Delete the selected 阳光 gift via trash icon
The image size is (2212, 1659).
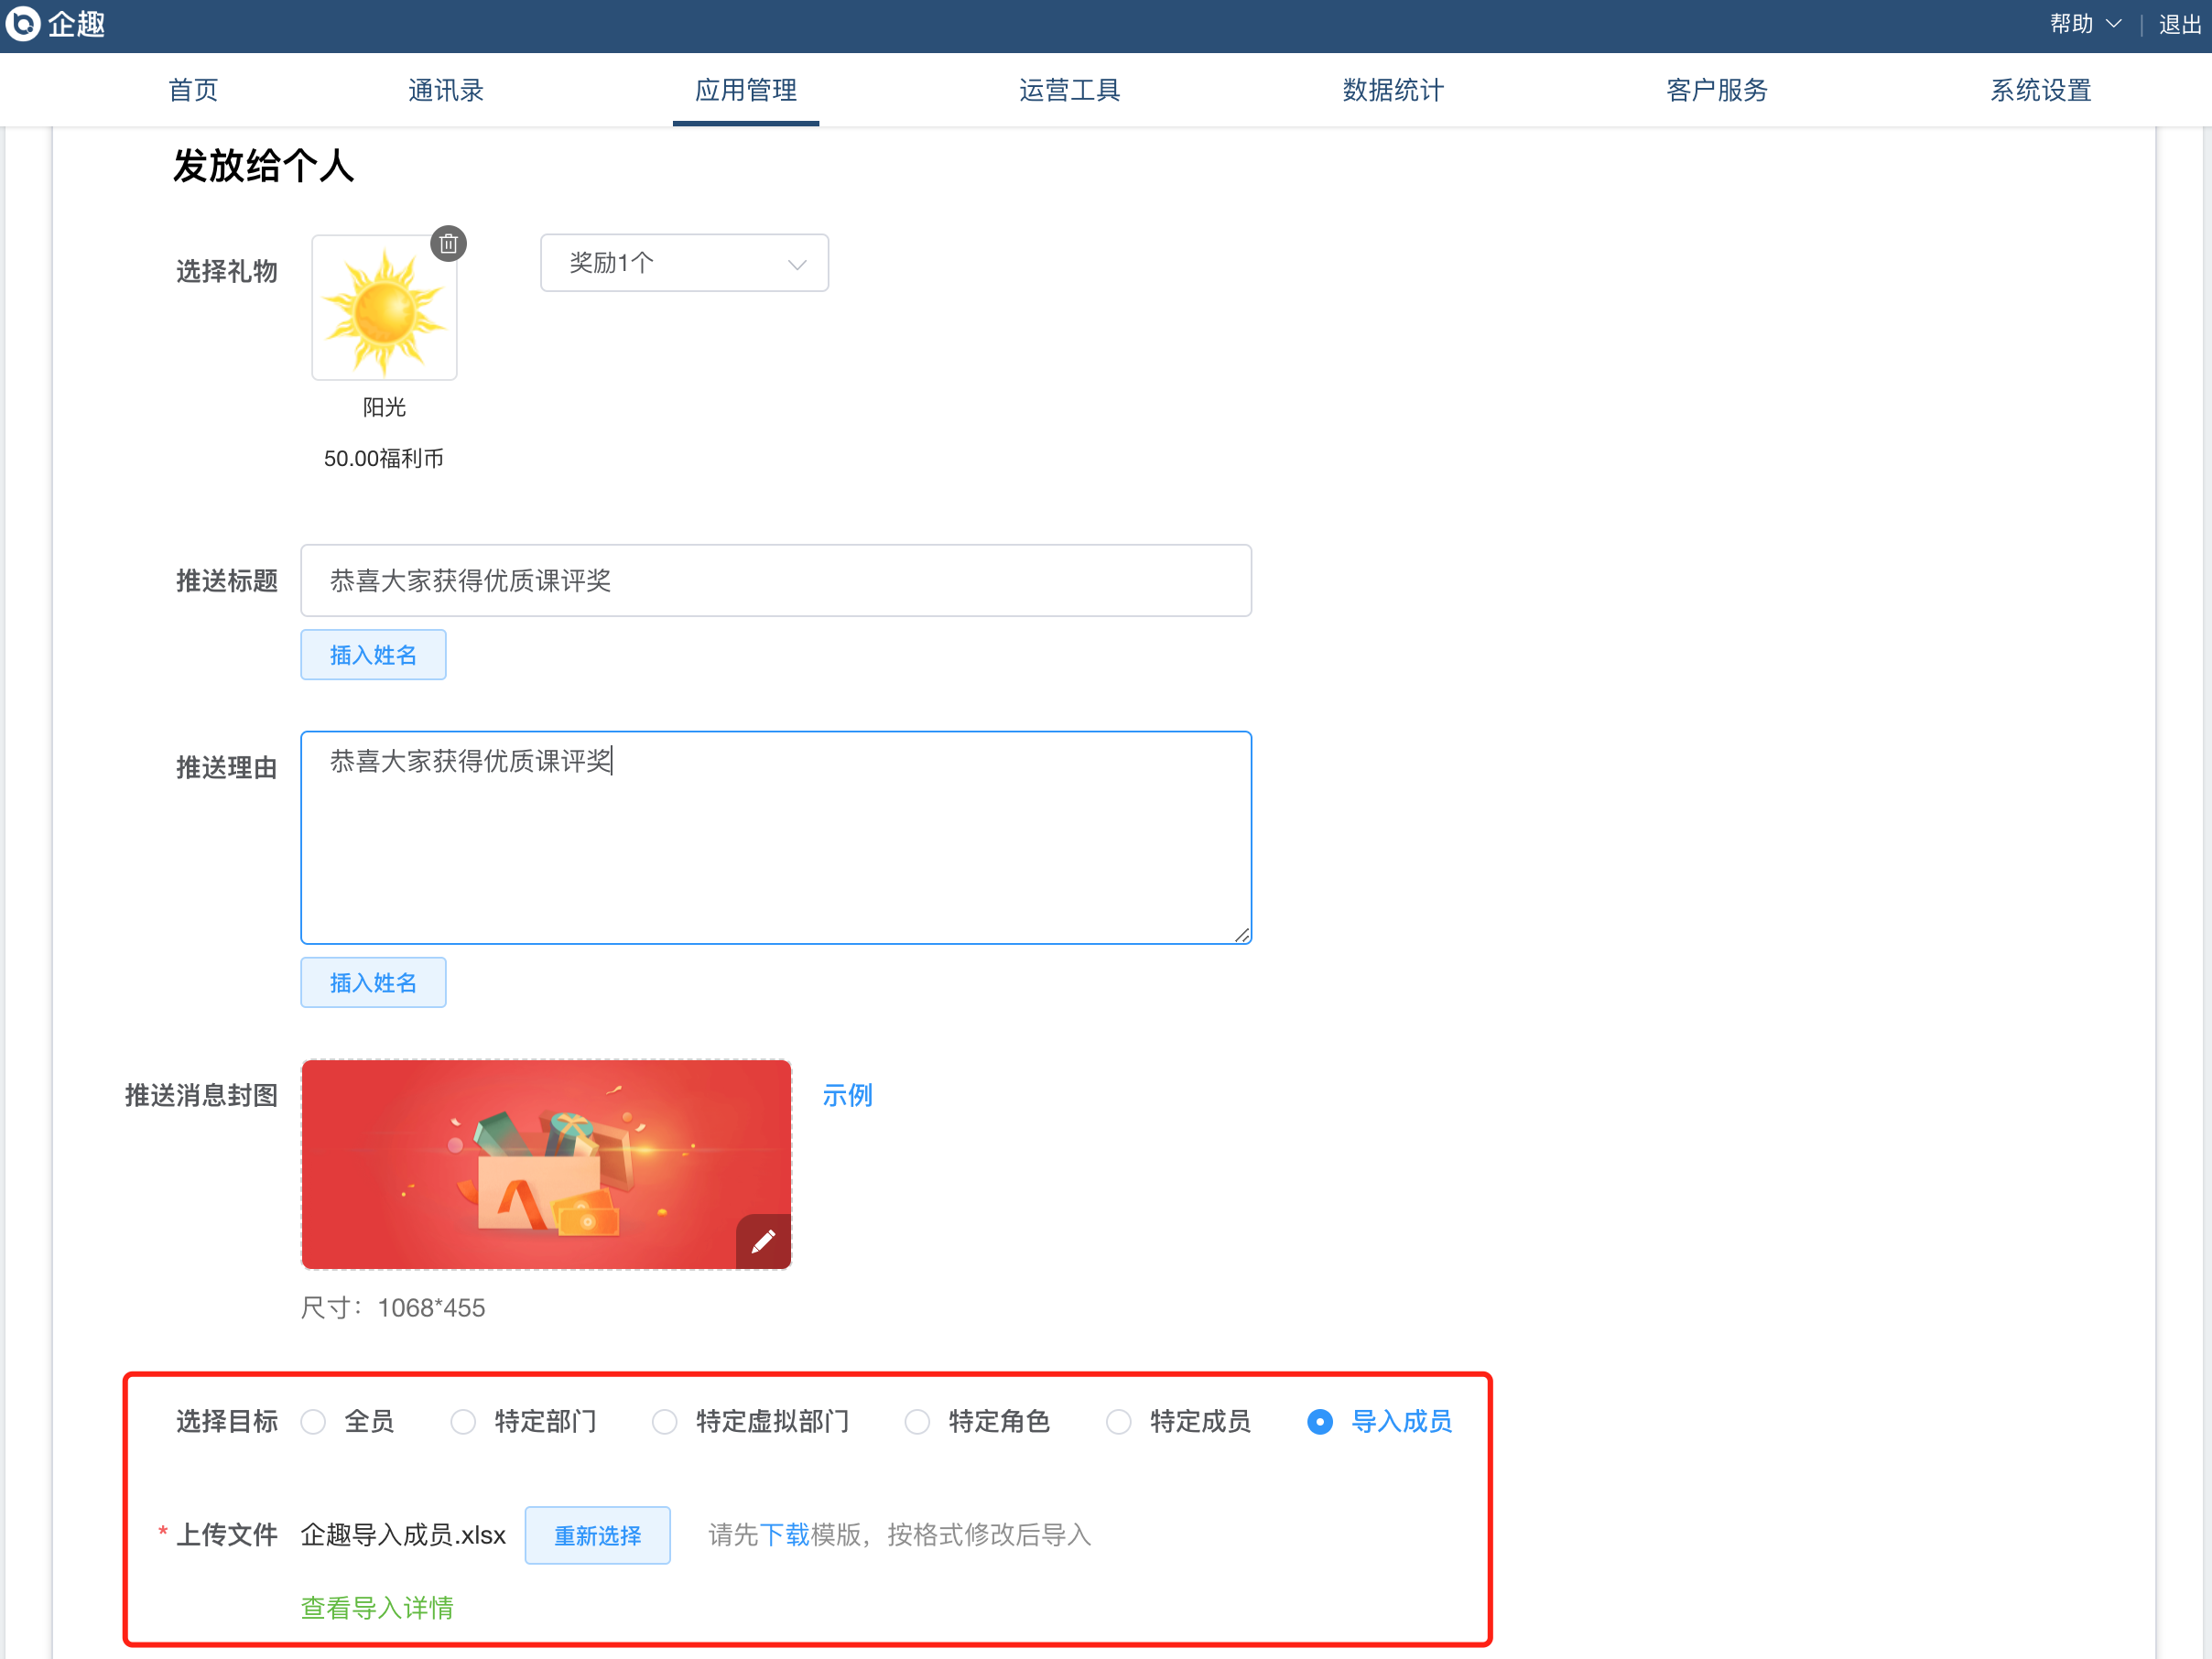[448, 243]
